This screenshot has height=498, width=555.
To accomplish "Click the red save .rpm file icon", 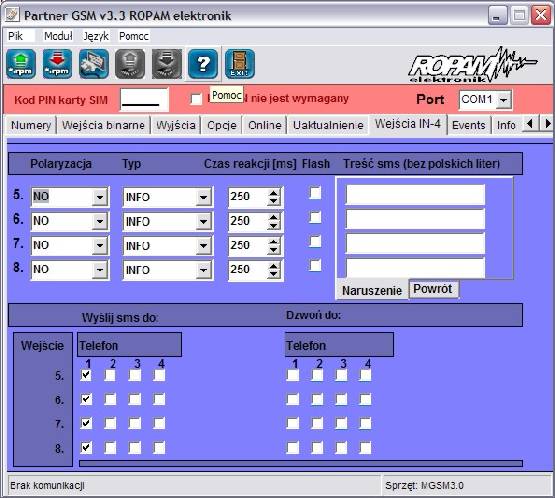I will [x=57, y=64].
